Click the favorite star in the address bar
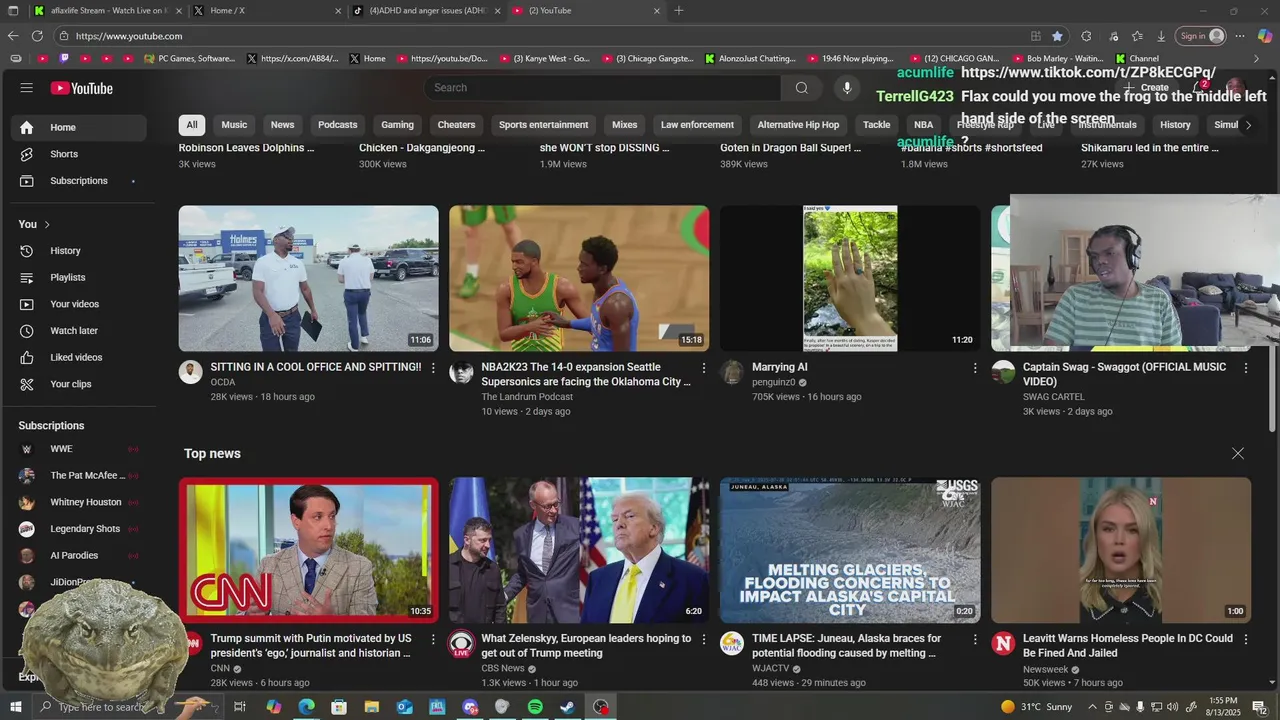1280x720 pixels. tap(1057, 36)
